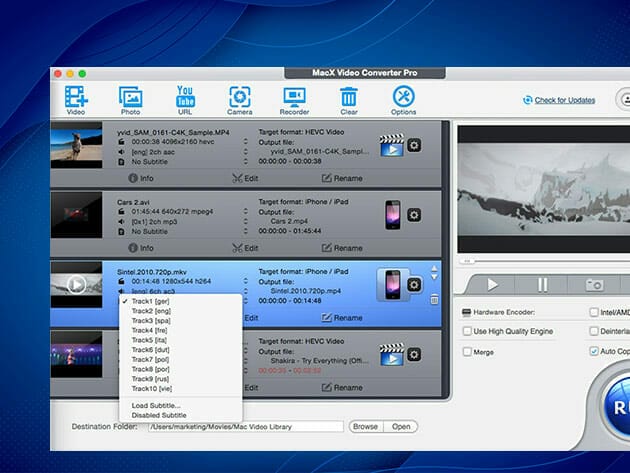Enable Use High Quality Engine checkbox
The width and height of the screenshot is (630, 473).
coord(467,331)
